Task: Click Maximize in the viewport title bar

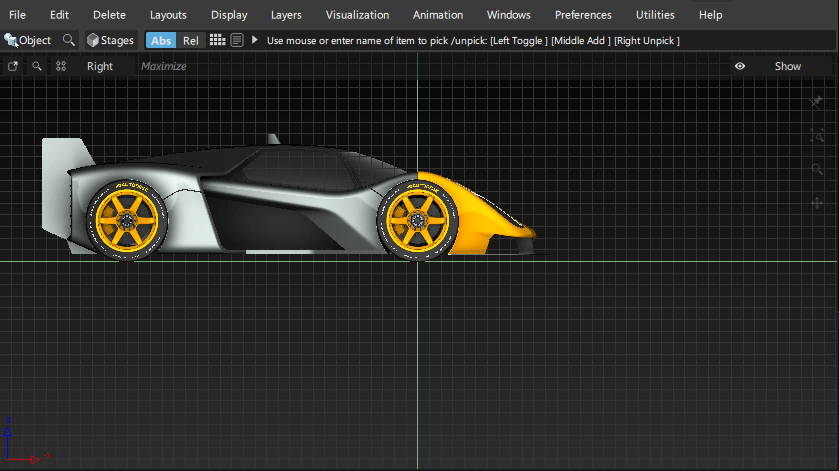Action: tap(164, 66)
